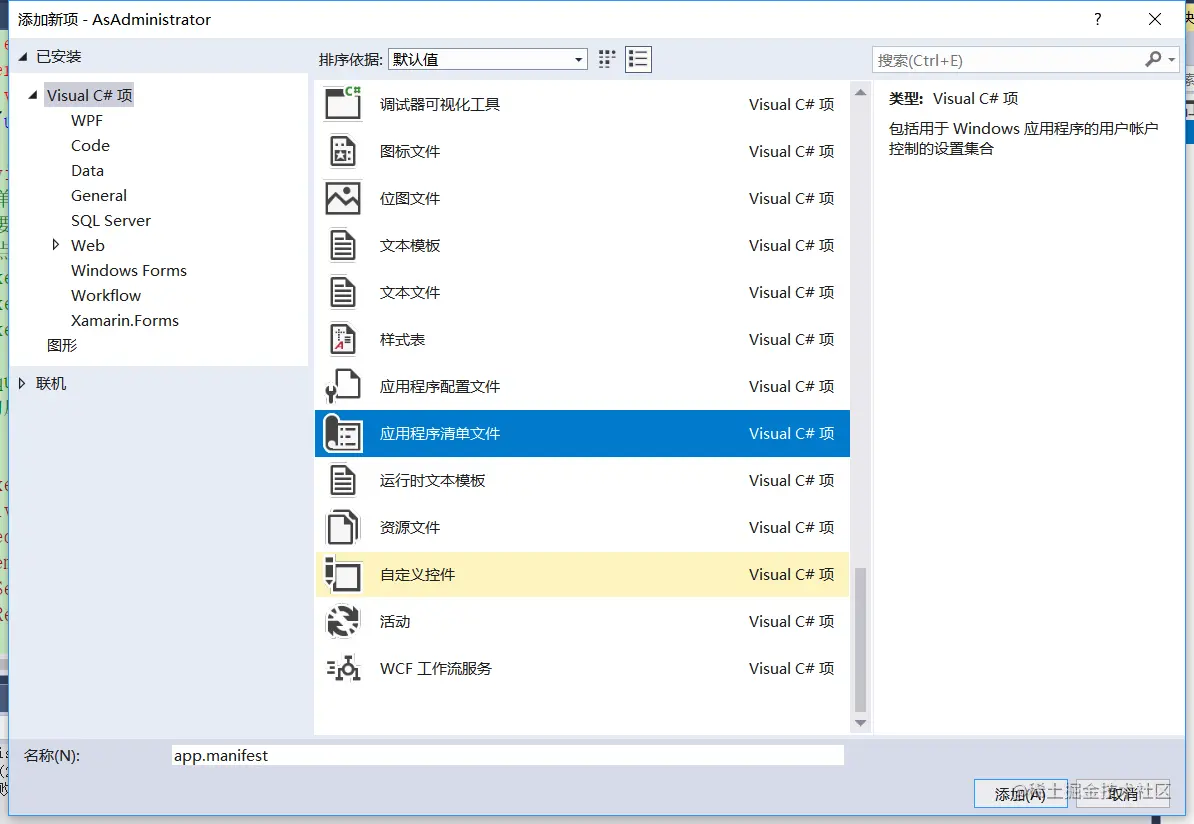Click the 应用程序清单文件 manifest icon
Viewport: 1194px width, 824px height.
point(343,433)
